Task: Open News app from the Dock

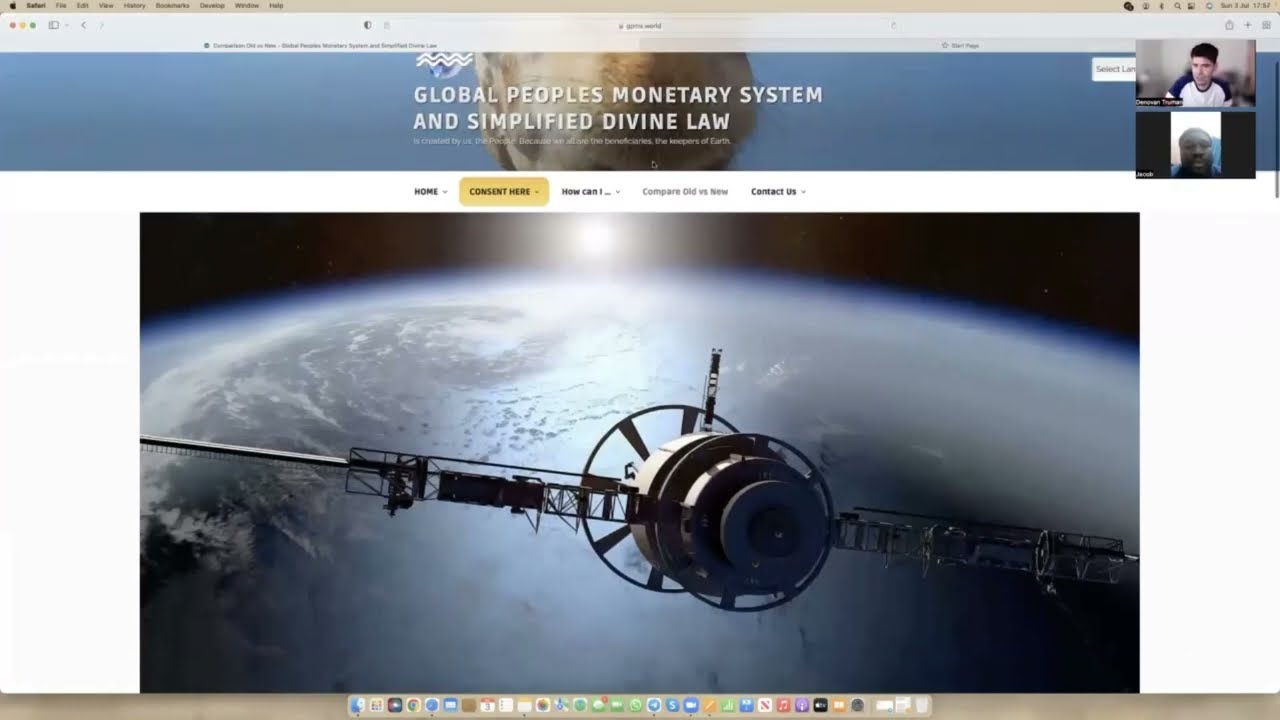Action: click(765, 705)
